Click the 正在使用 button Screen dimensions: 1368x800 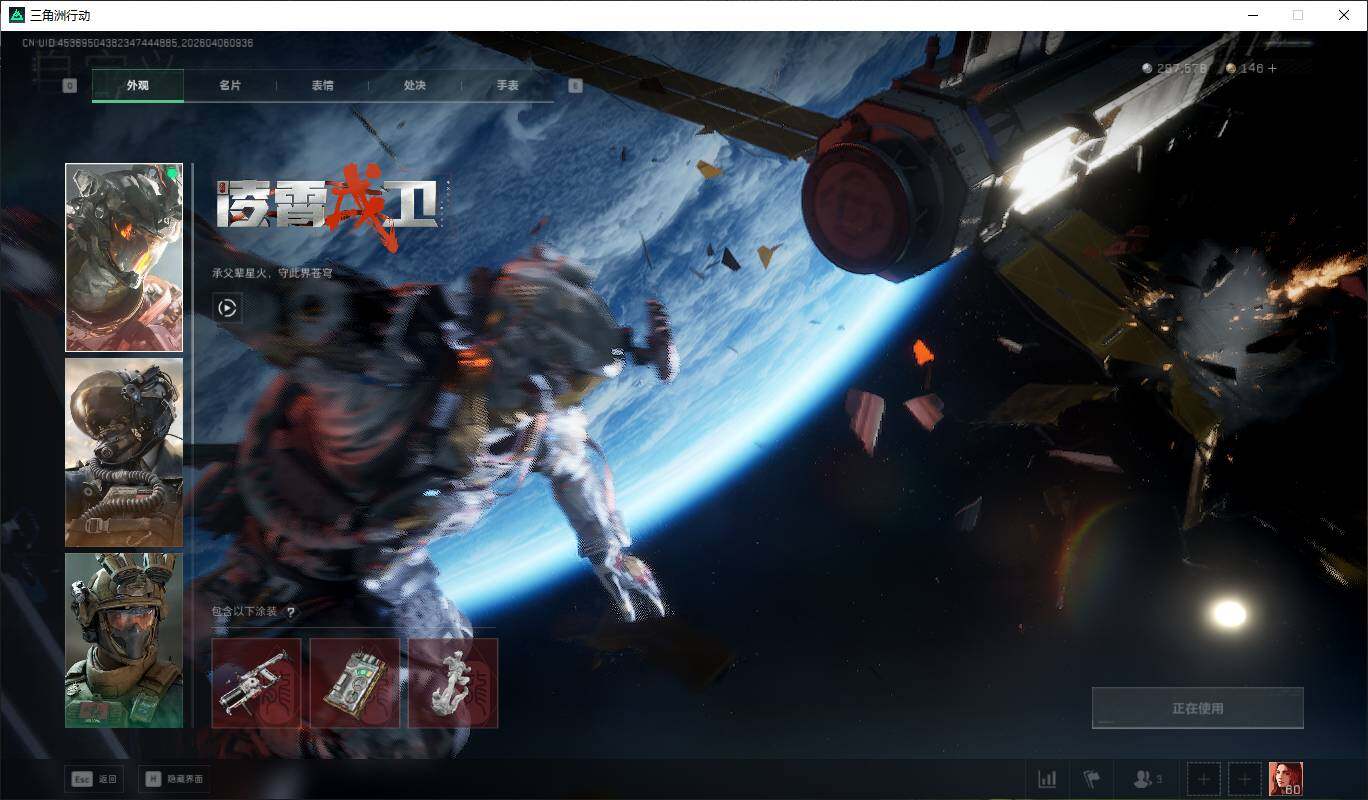click(1197, 708)
